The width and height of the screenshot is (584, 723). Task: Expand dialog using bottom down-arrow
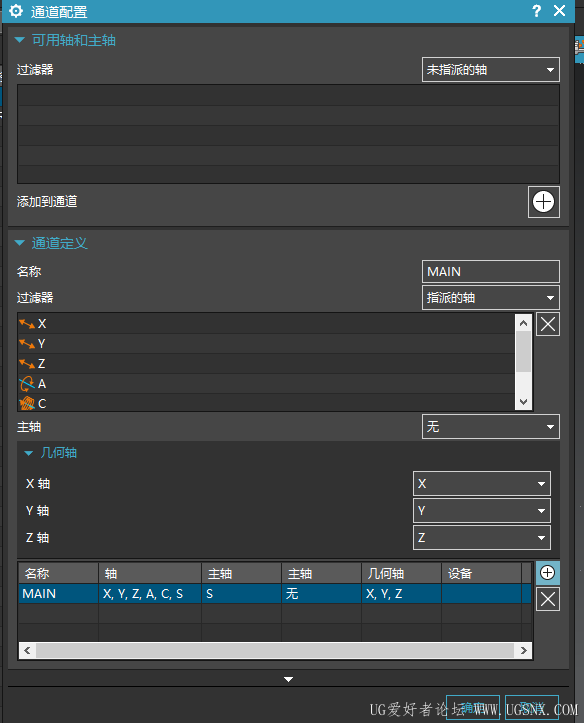[x=289, y=679]
